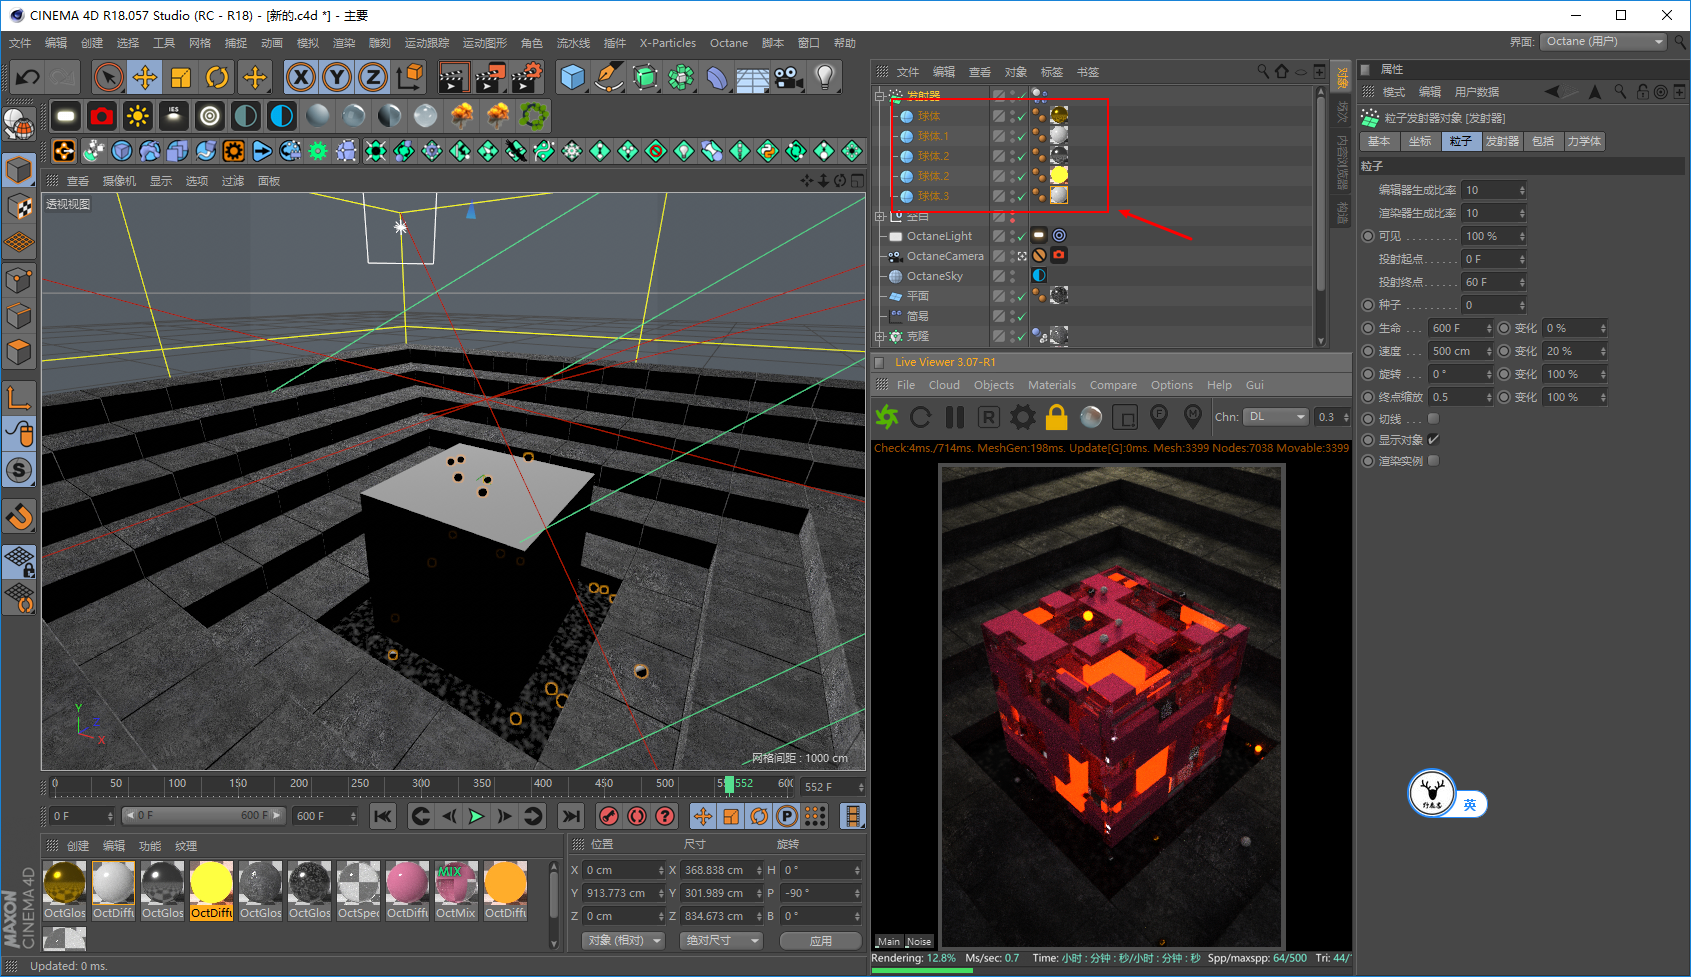Click the red Octane Camera icon

coord(102,116)
